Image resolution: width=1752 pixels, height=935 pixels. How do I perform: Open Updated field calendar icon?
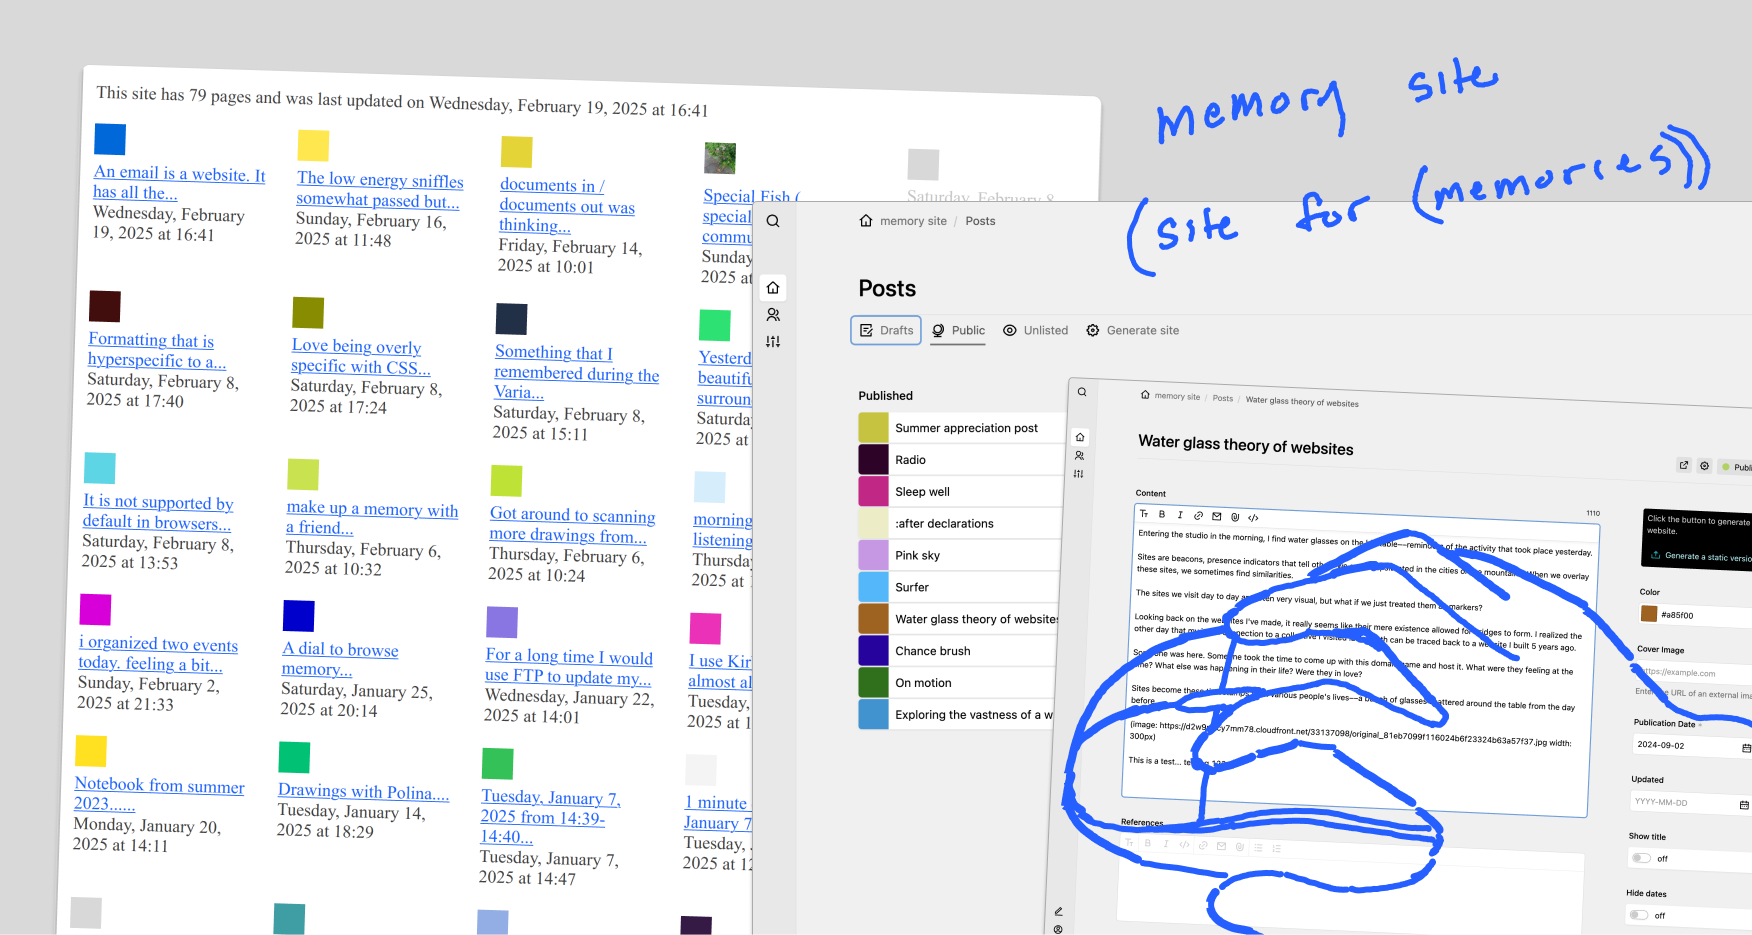1744,805
